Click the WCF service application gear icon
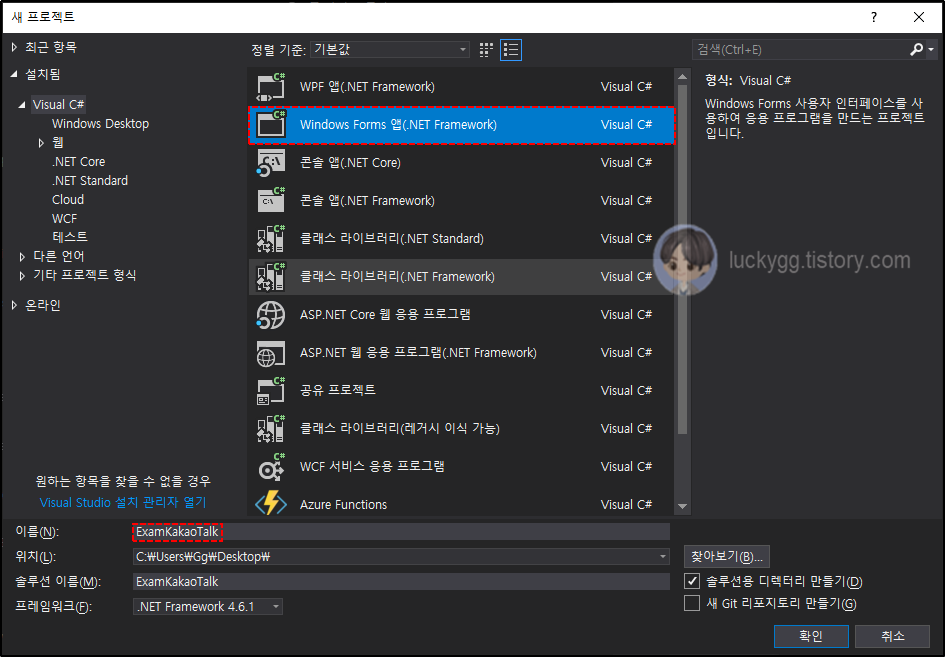 coord(271,467)
